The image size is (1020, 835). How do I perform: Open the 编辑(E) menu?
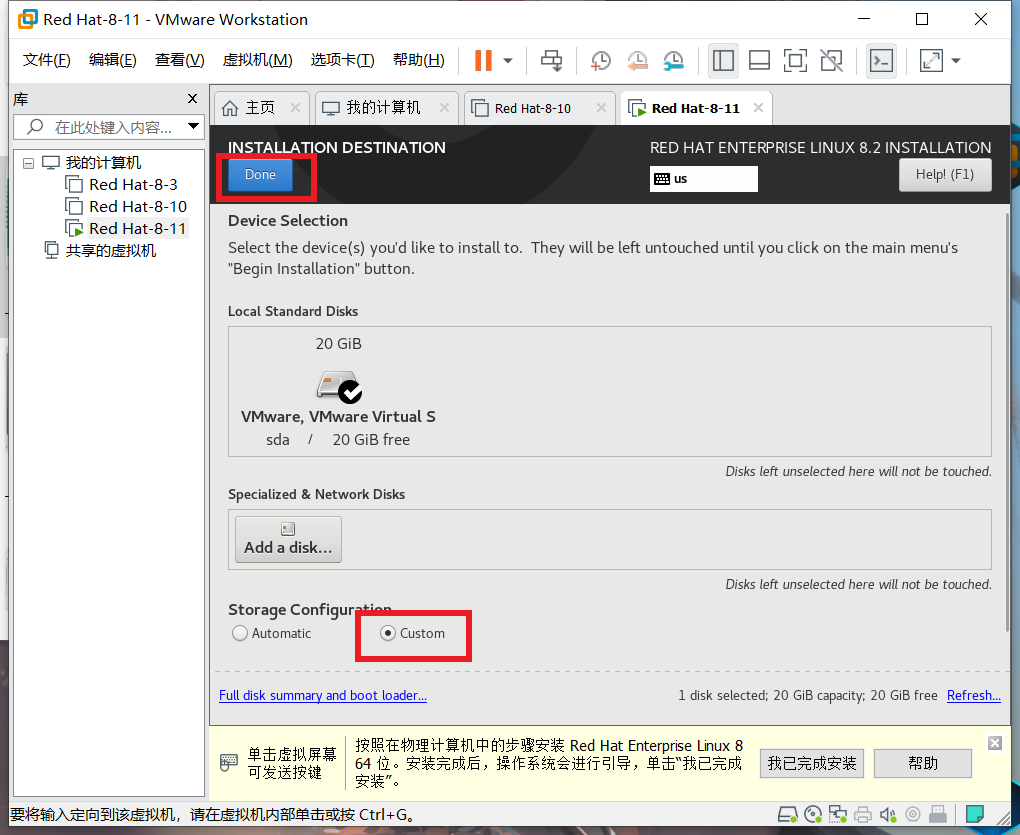pyautogui.click(x=113, y=60)
